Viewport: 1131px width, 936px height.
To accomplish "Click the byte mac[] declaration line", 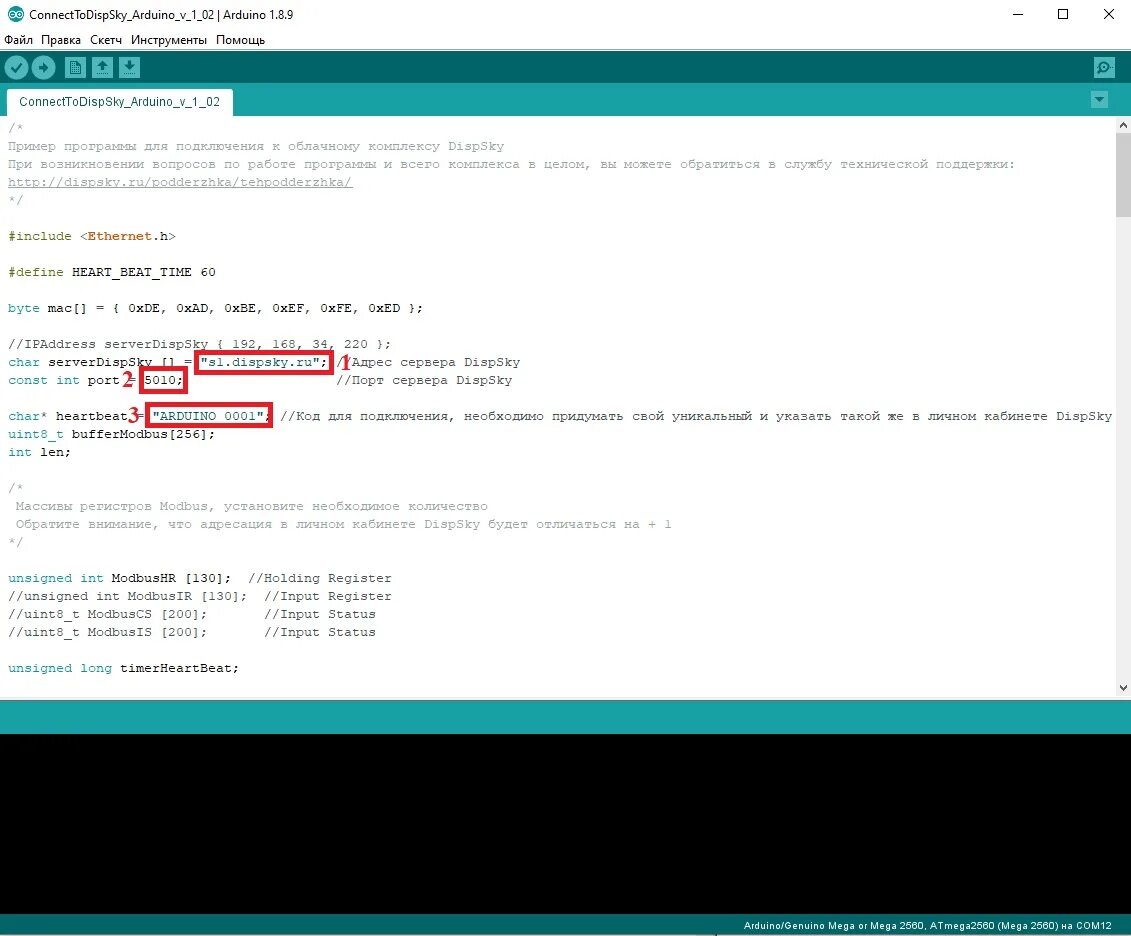I will (x=215, y=309).
